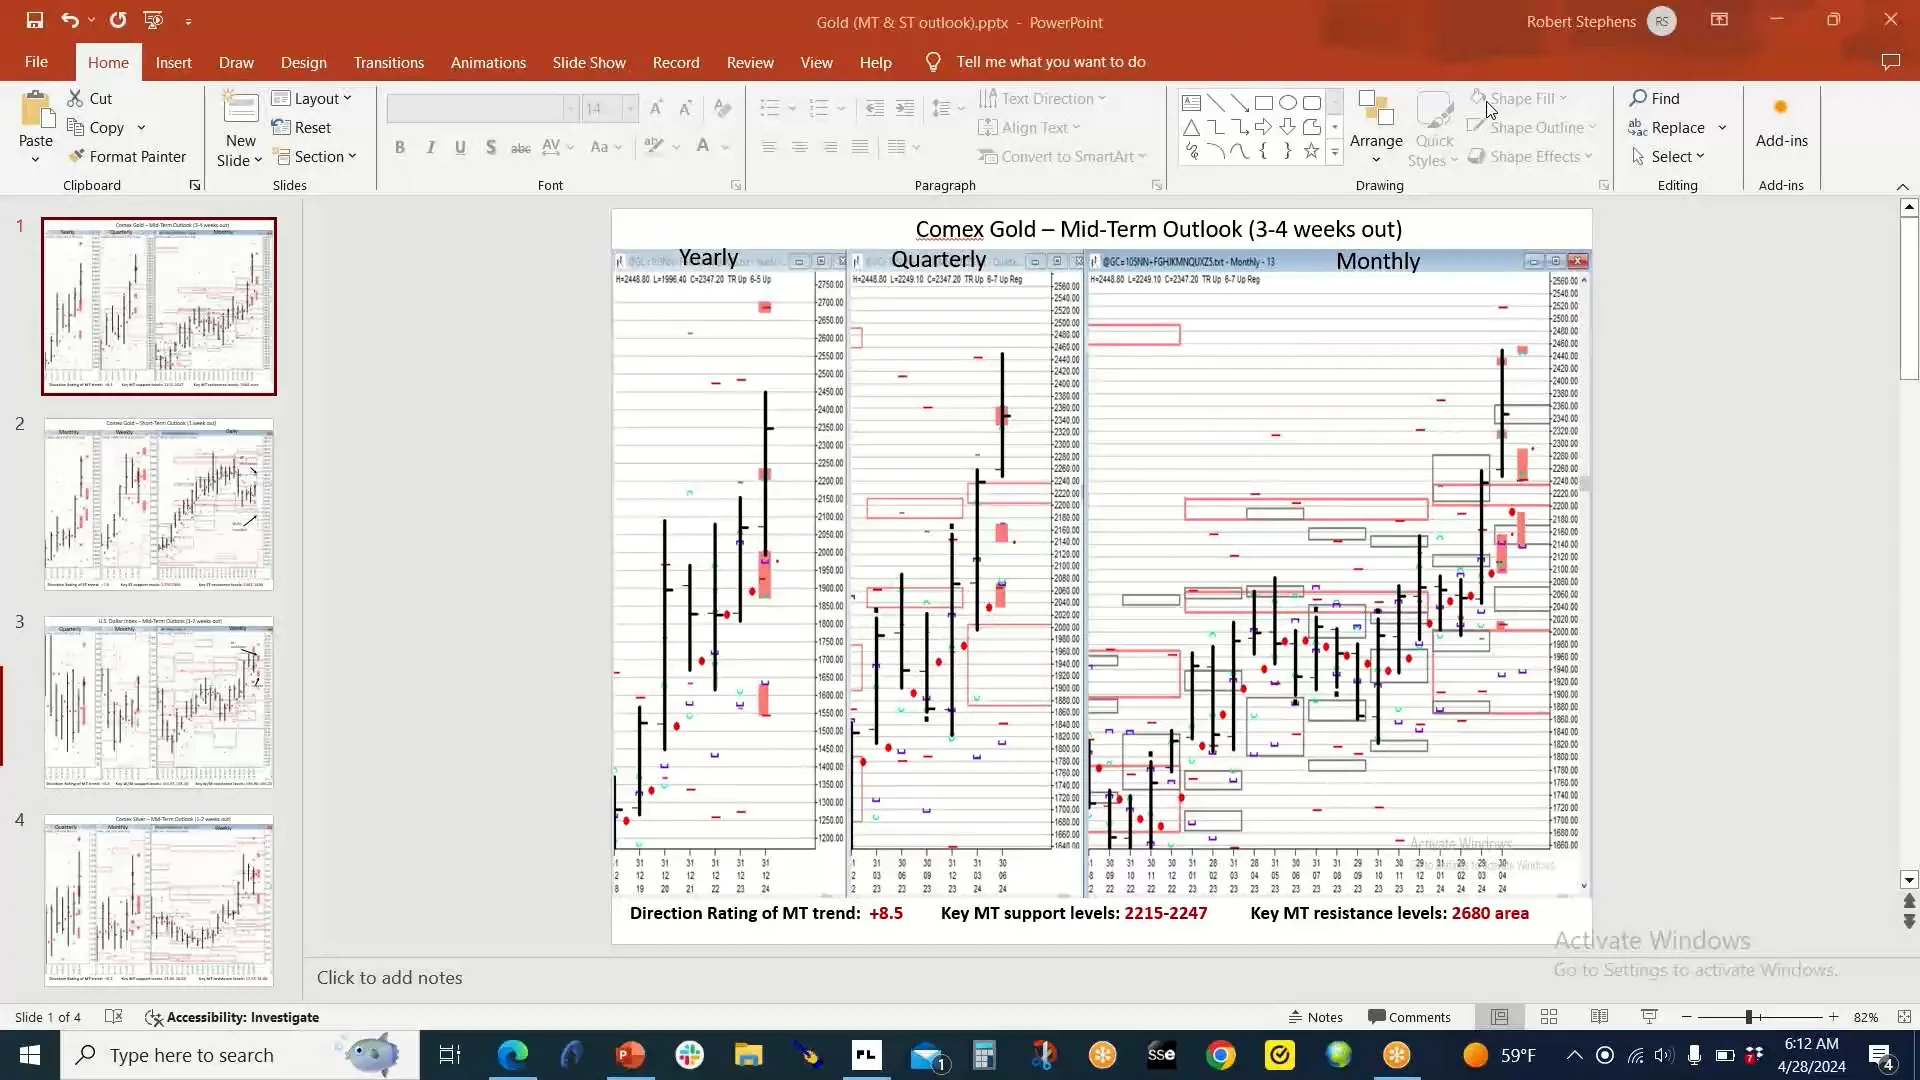Select slide 2 thumbnail
Screen dimensions: 1920x1080
tap(158, 504)
